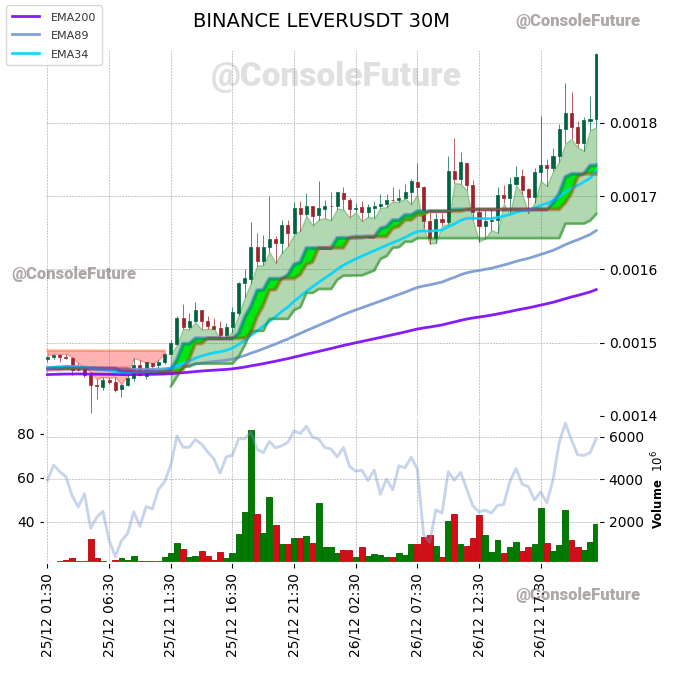Click the blue-gray EMA89 legend line sample

(x=26, y=35)
